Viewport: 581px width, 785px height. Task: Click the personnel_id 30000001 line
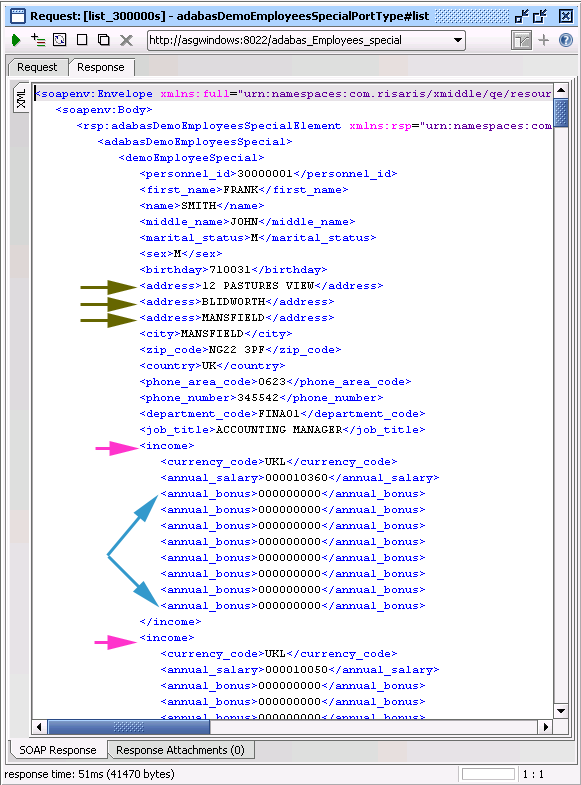pyautogui.click(x=268, y=174)
